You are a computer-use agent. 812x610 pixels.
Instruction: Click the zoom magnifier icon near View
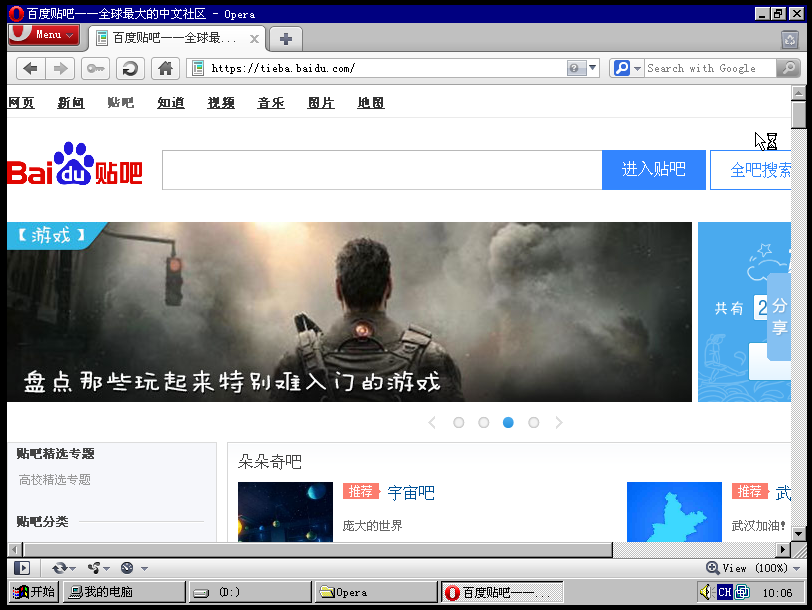tap(713, 568)
